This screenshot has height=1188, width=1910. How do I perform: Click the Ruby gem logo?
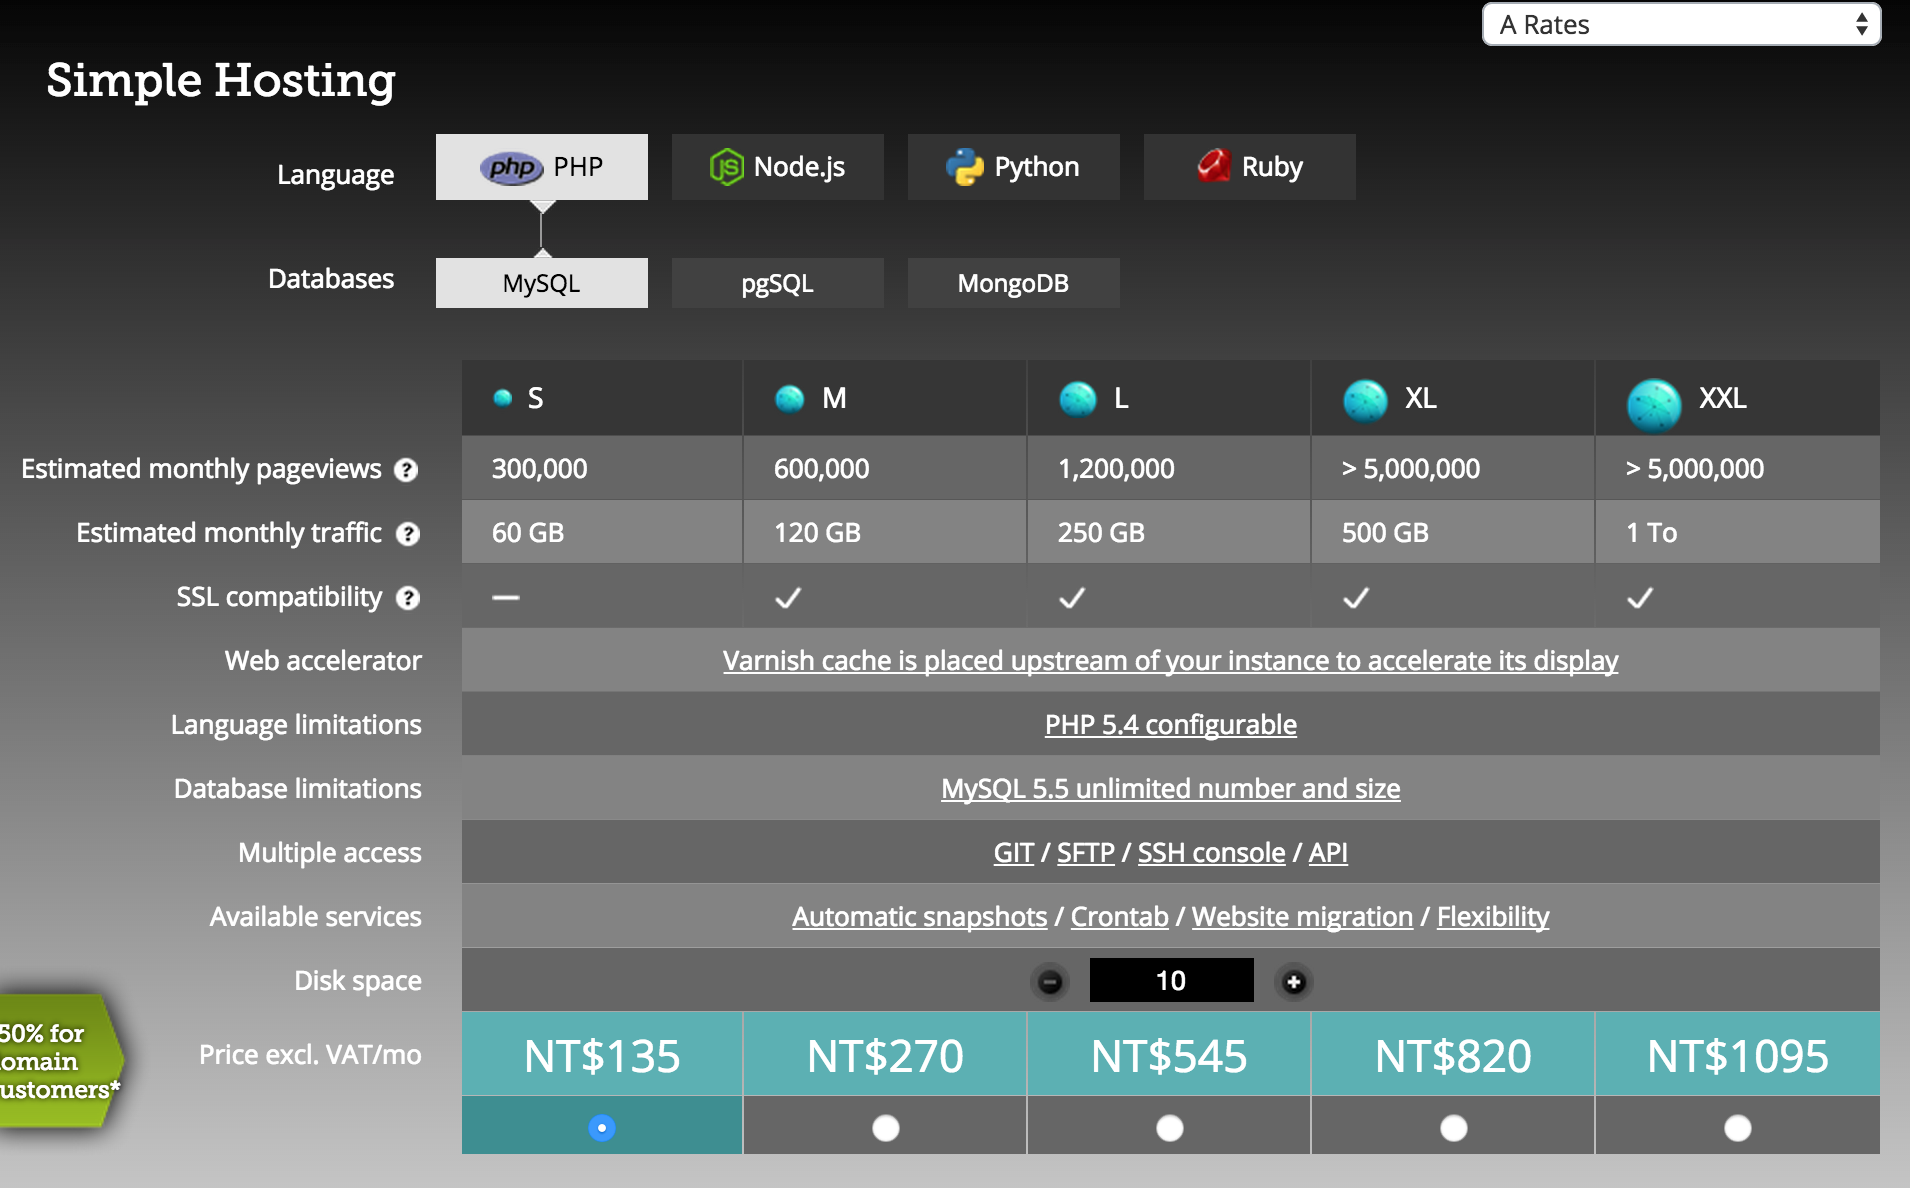tap(1214, 165)
